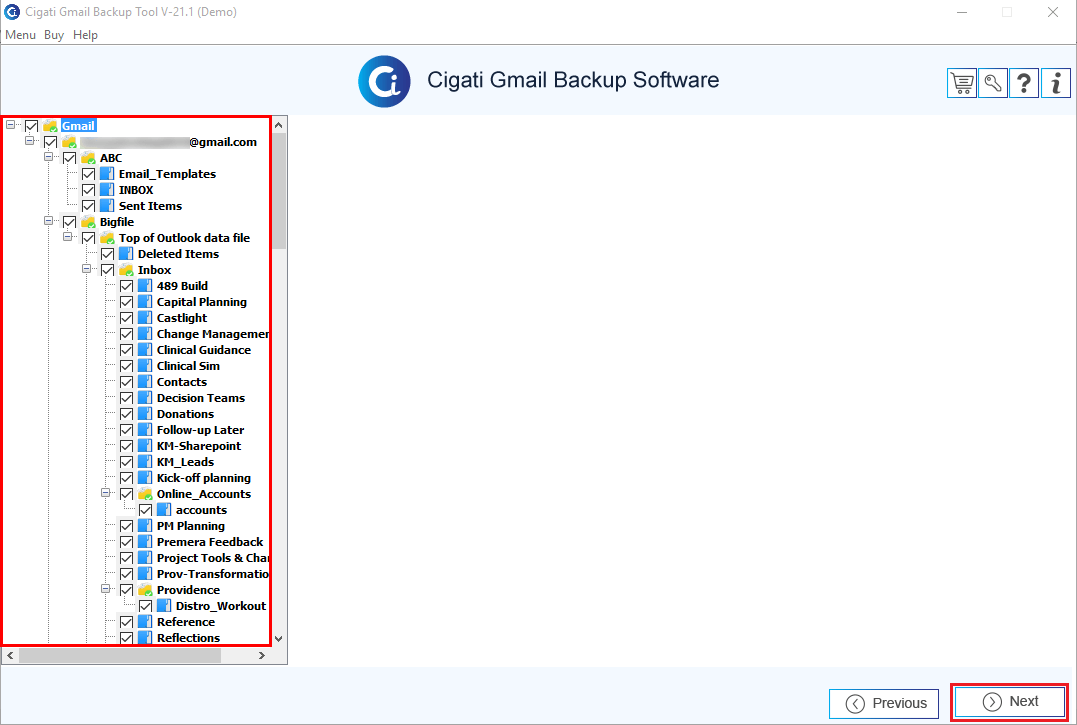Select the KM_Leads tree item

point(185,462)
